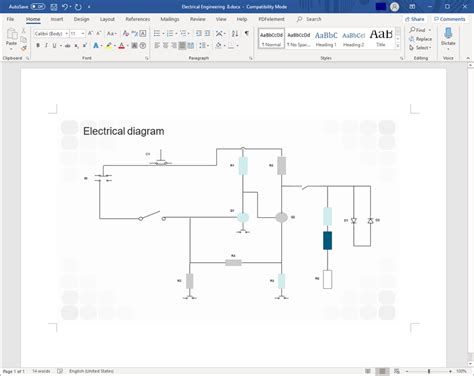Click the Dictate microphone icon

[x=448, y=33]
